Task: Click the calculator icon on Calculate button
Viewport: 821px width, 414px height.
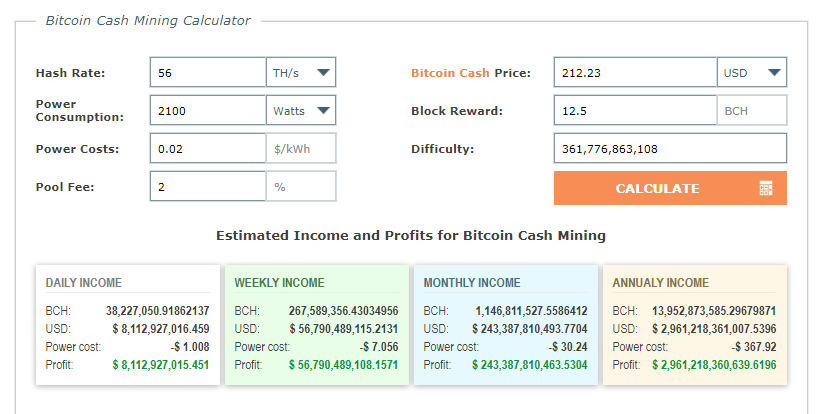Action: point(765,188)
